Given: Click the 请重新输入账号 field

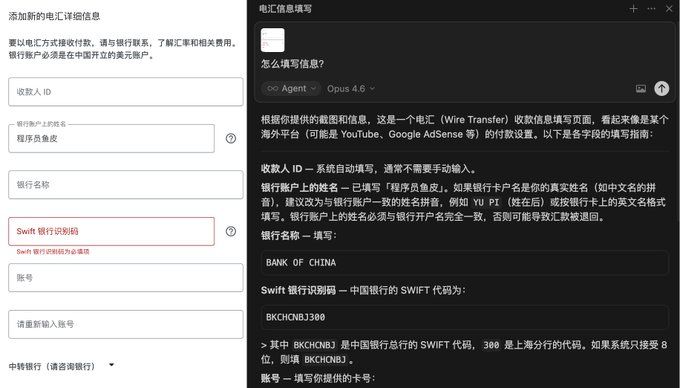Looking at the screenshot, I should click(x=126, y=324).
